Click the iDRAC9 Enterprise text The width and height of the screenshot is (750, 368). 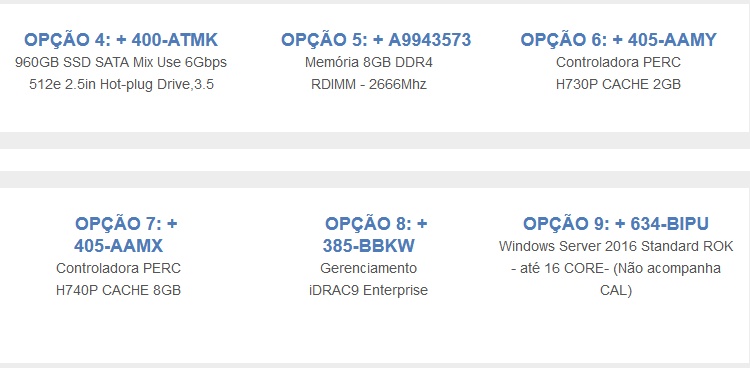[368, 290]
